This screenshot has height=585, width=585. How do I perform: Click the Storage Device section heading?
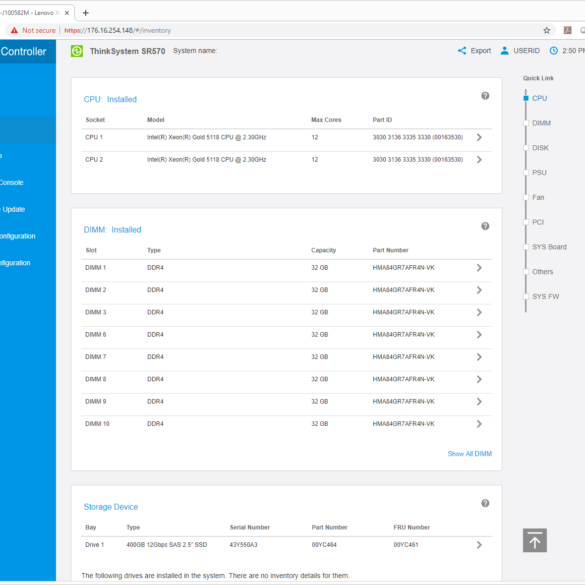pos(111,507)
